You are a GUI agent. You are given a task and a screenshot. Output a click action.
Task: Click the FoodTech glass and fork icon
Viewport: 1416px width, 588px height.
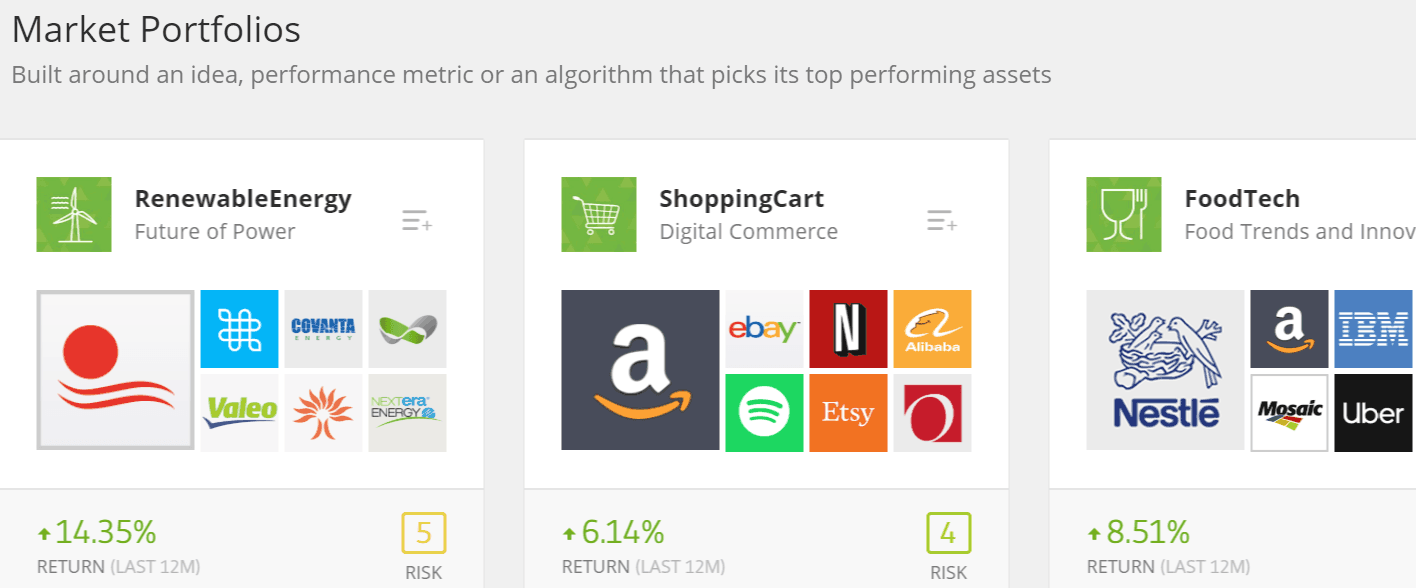[1123, 214]
